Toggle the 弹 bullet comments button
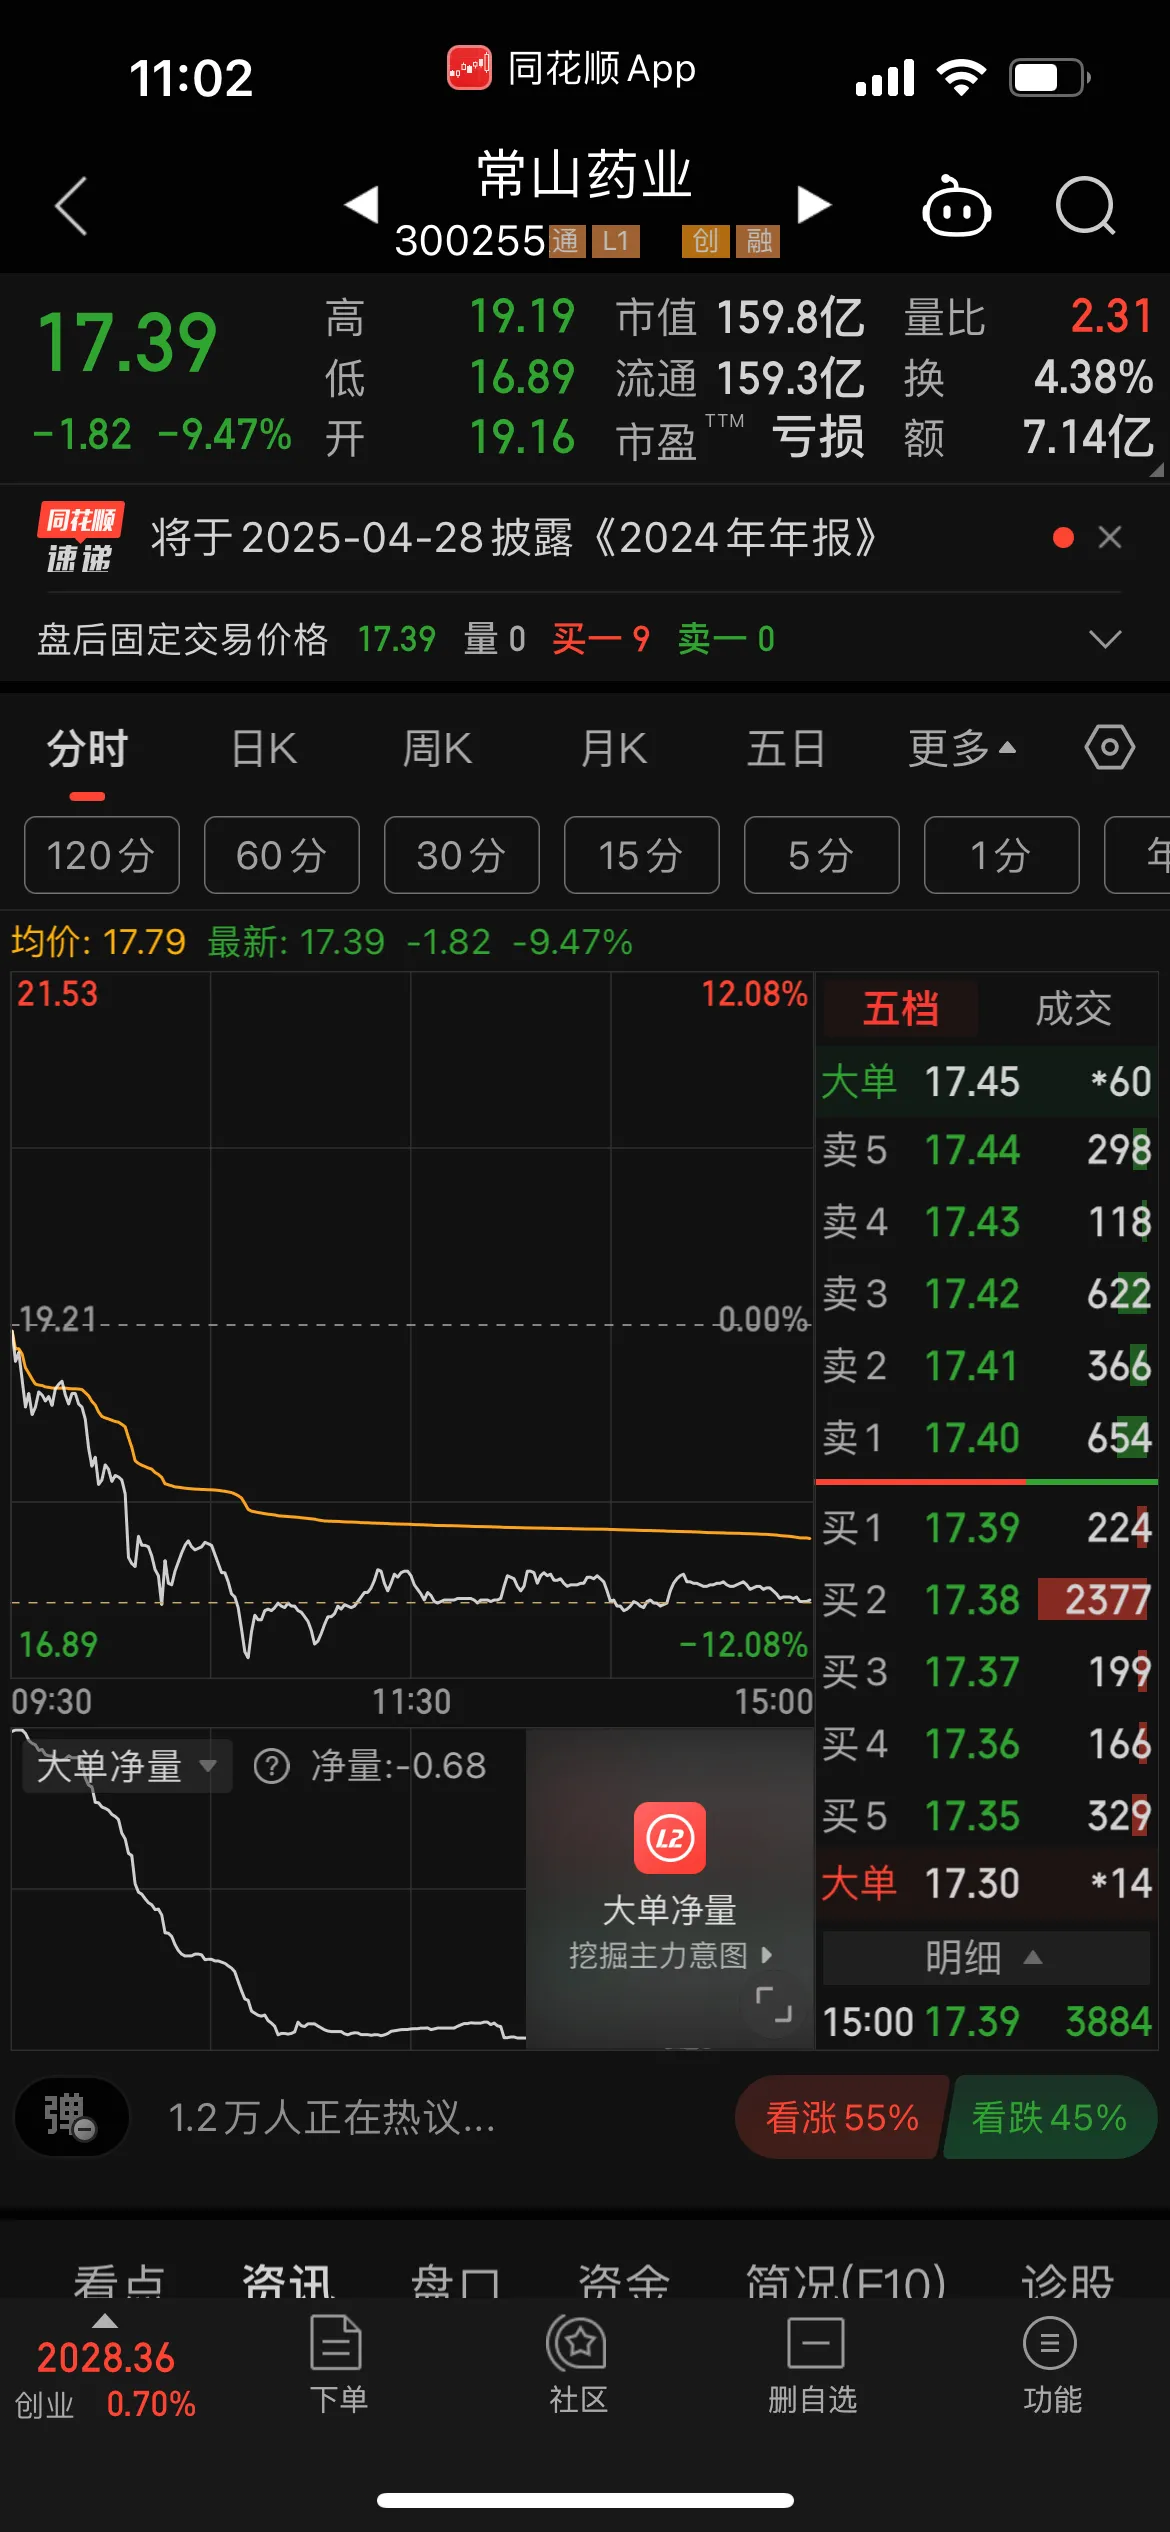This screenshot has height=2532, width=1170. (x=71, y=2117)
